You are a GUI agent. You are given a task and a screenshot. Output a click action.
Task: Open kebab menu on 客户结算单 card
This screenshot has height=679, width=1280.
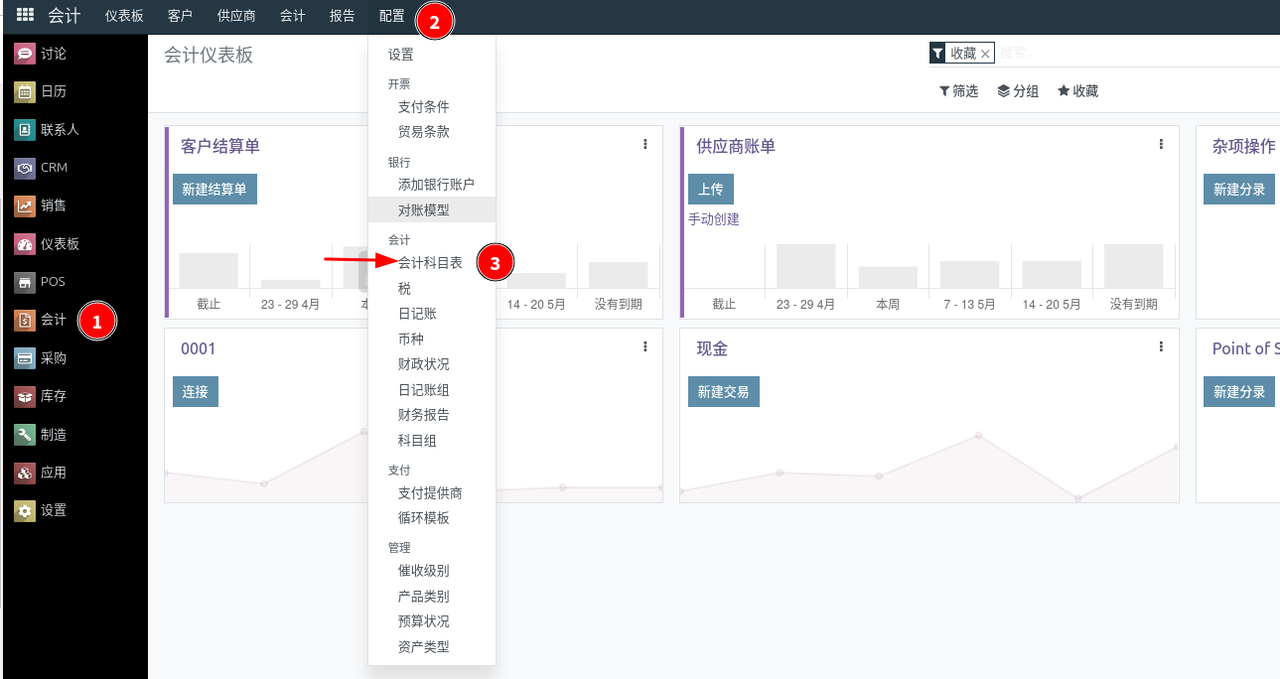pos(645,144)
